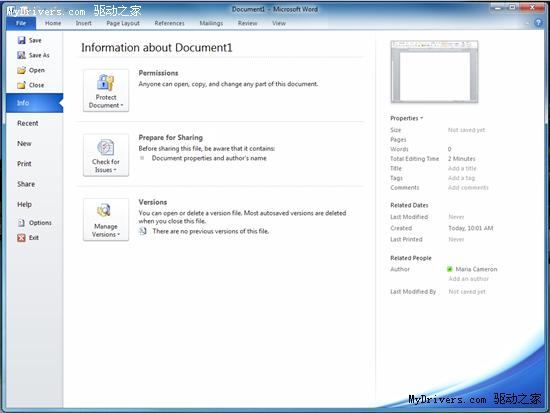Click the Versions heading
This screenshot has width=550, height=413.
coord(153,202)
